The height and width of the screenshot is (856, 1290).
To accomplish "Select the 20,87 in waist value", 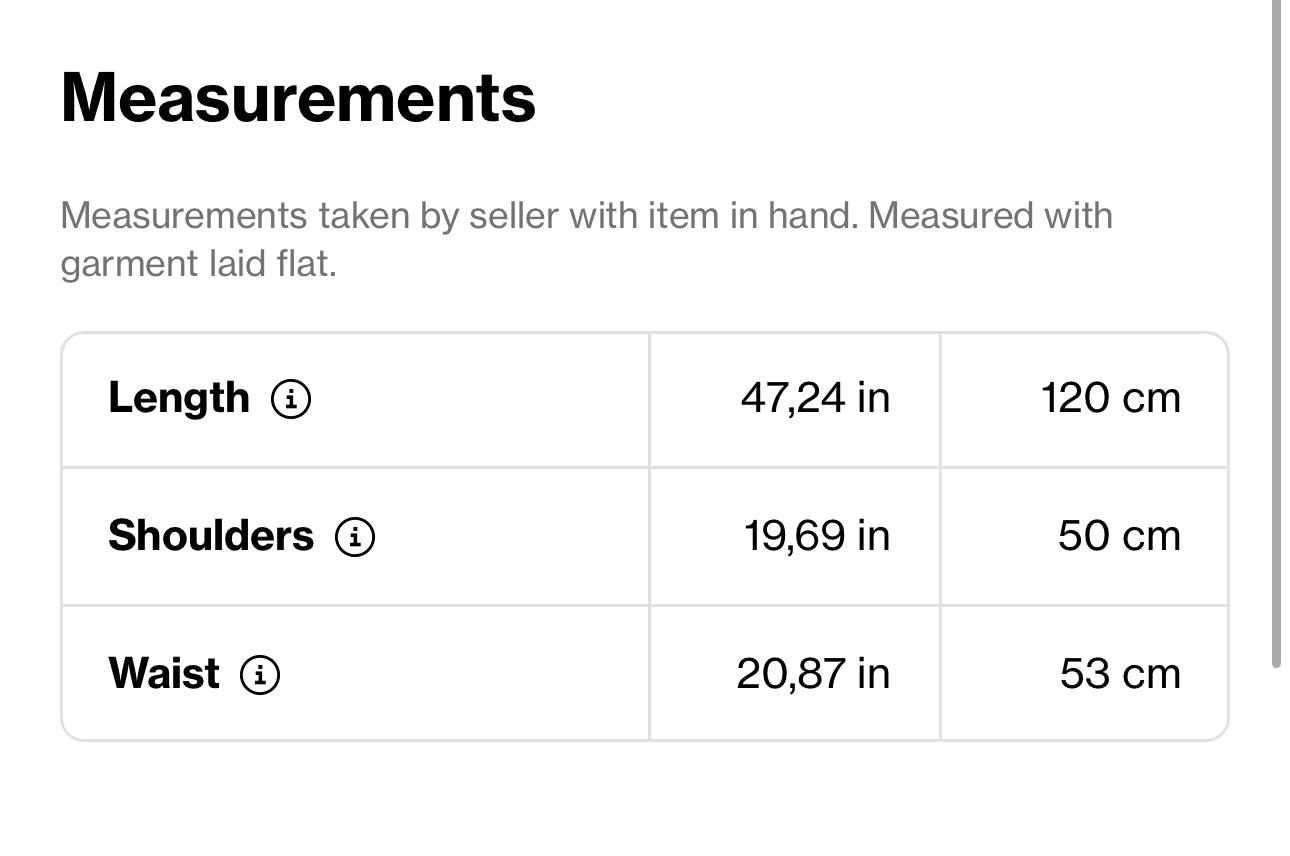I will coord(813,673).
